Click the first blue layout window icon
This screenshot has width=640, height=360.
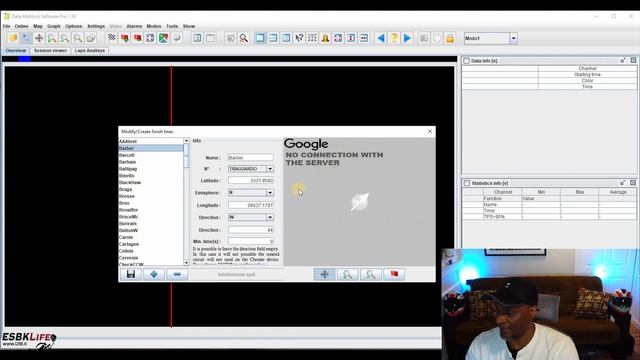point(260,38)
